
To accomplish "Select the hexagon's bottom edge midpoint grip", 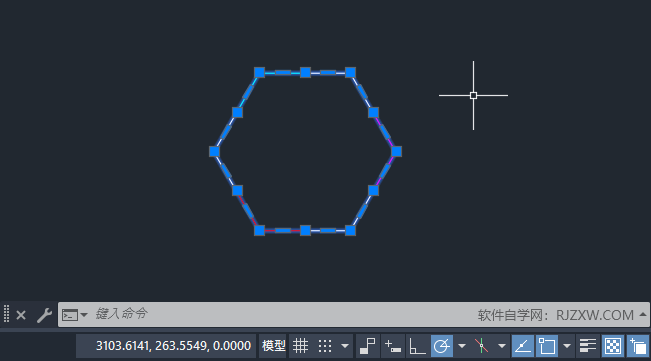I will coord(305,230).
